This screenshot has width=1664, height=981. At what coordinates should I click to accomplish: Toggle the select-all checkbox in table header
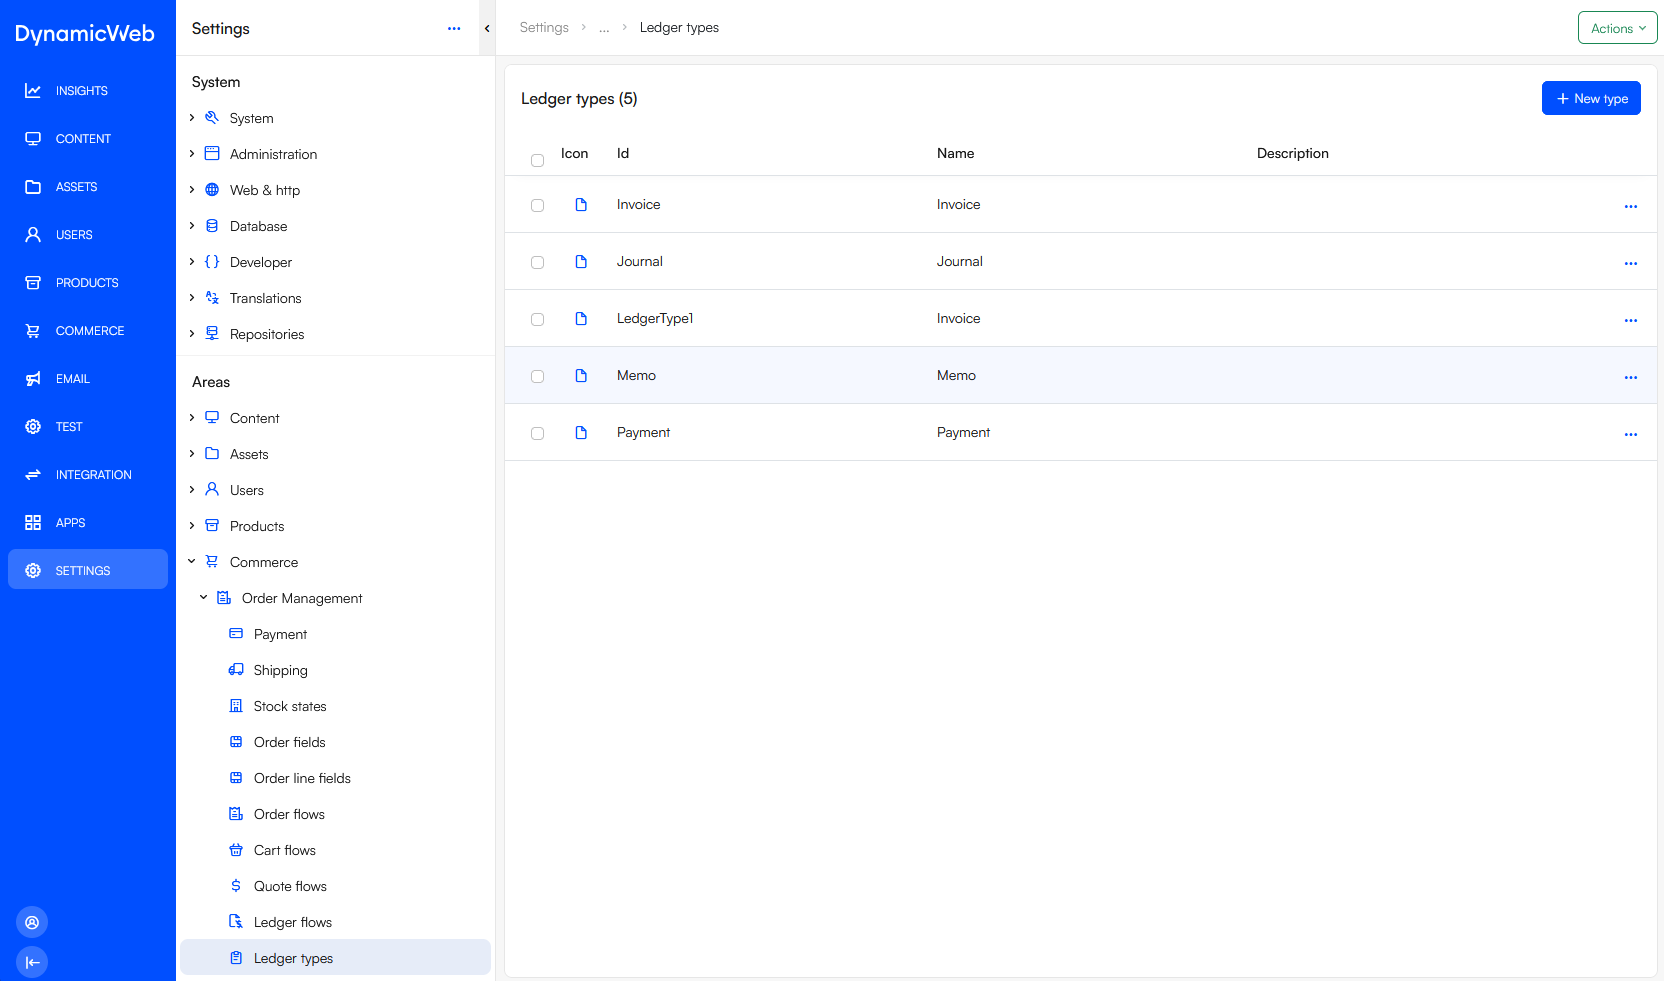click(538, 160)
